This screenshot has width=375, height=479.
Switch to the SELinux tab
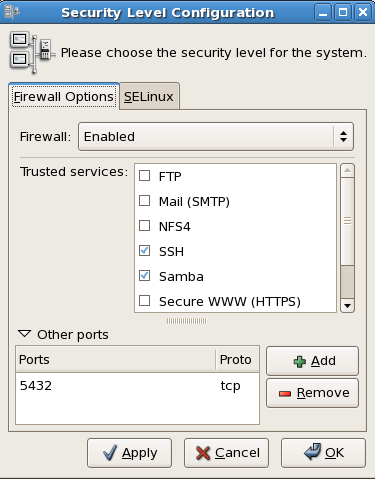pos(149,97)
